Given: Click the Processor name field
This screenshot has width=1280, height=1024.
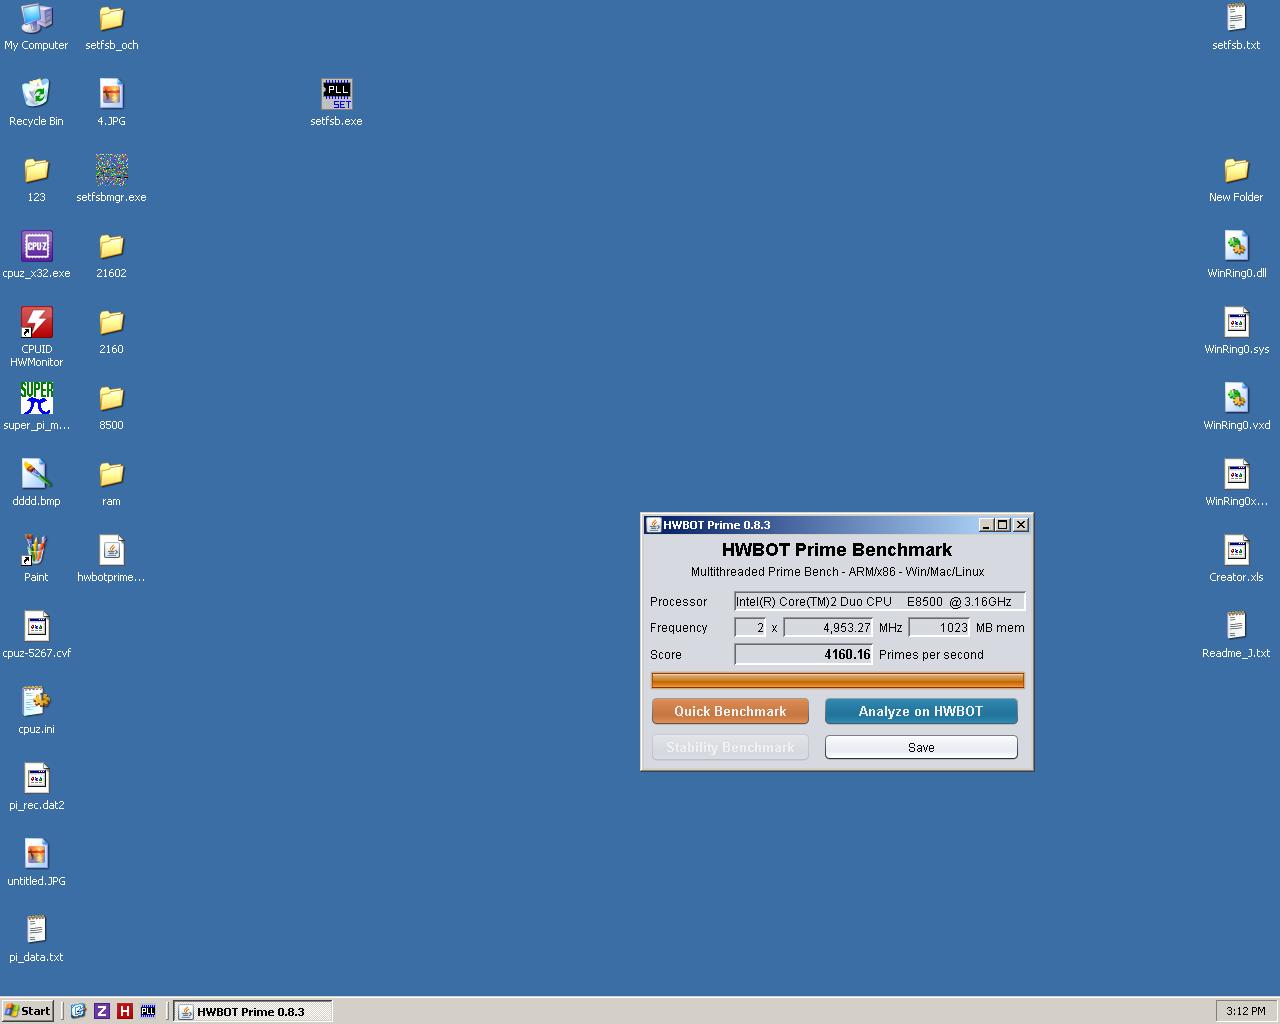Looking at the screenshot, I should (880, 601).
